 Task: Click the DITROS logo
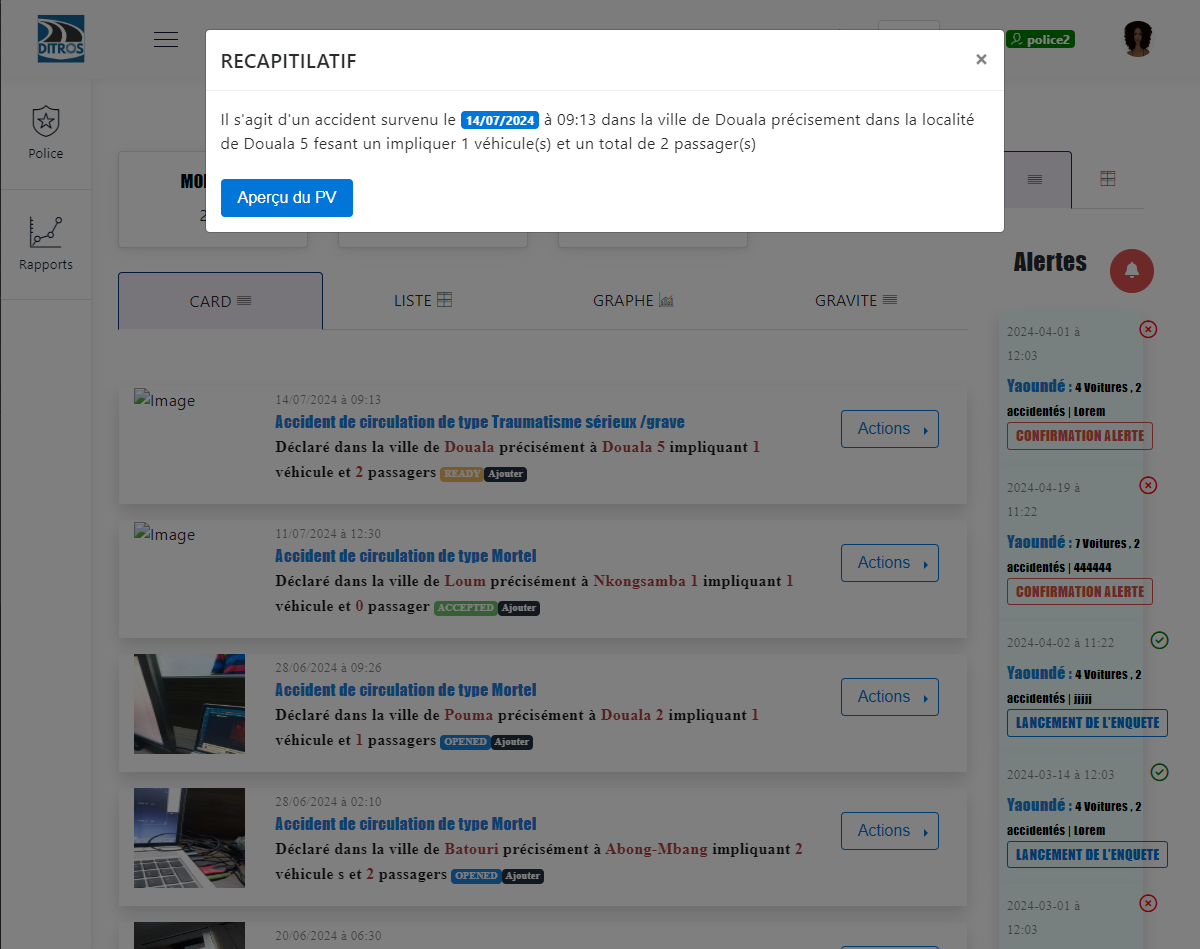coord(61,40)
